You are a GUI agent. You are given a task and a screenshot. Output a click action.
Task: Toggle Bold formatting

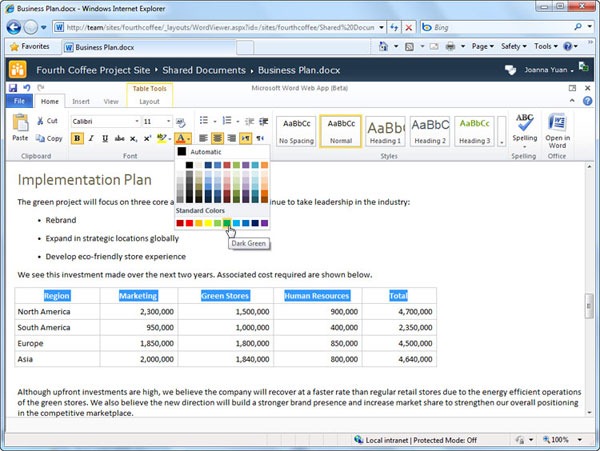[x=77, y=138]
